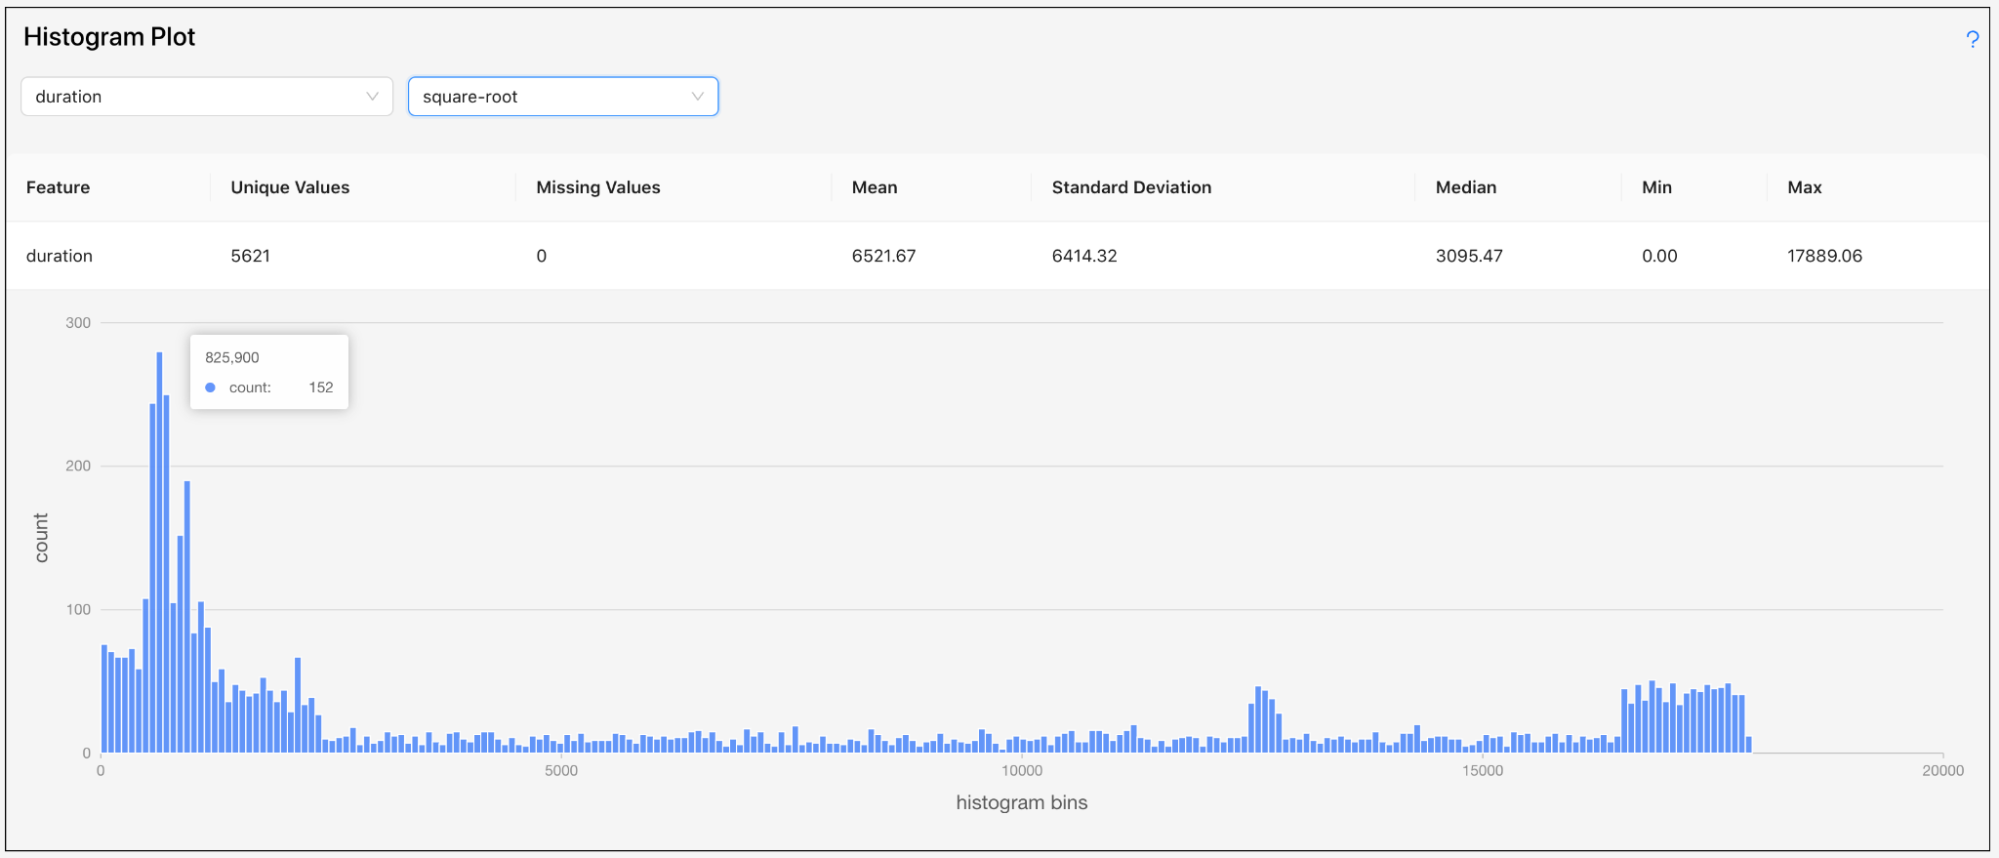Click the Standard Deviation column header
The width and height of the screenshot is (1999, 858).
pyautogui.click(x=1131, y=187)
